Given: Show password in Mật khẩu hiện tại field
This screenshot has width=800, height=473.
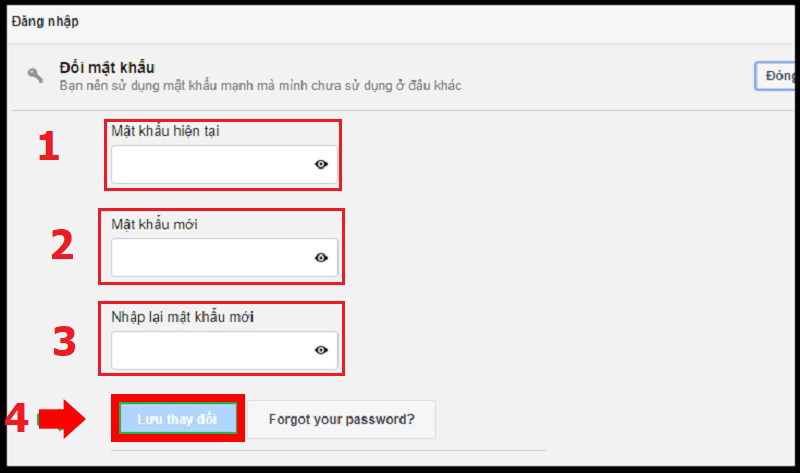Looking at the screenshot, I should point(321,165).
